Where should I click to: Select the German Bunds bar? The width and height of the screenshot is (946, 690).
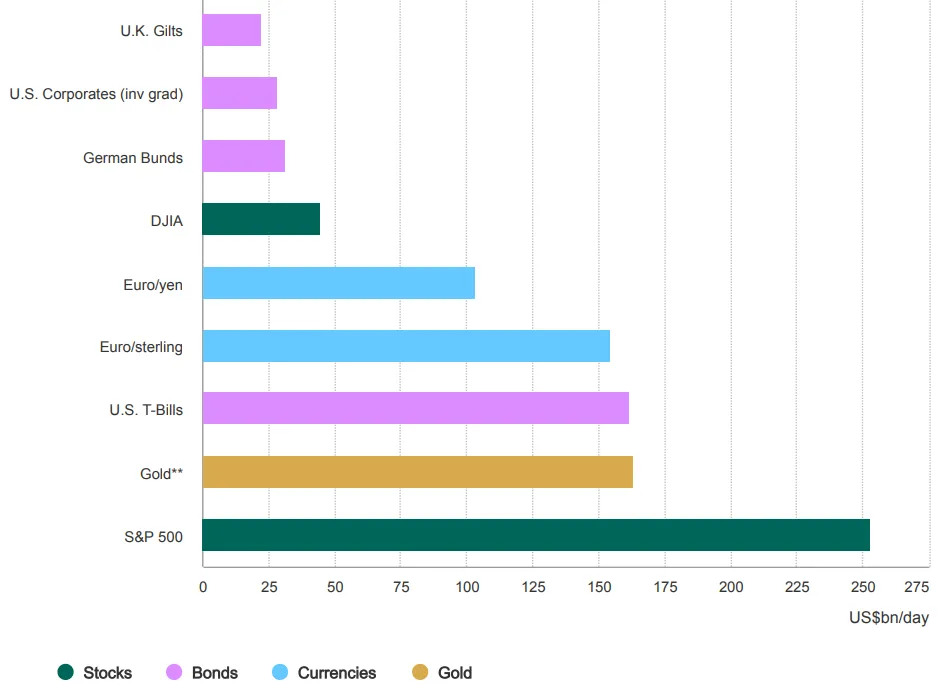tap(243, 157)
